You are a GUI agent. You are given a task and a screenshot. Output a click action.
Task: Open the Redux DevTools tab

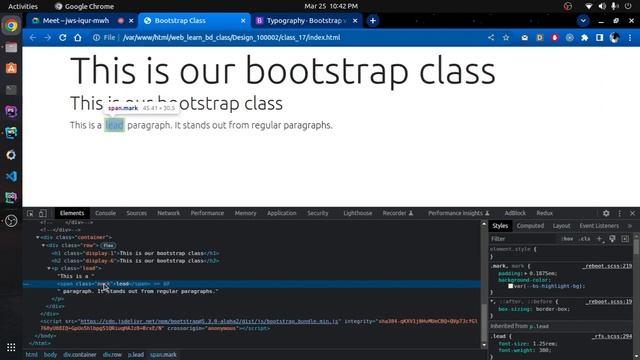coord(544,213)
